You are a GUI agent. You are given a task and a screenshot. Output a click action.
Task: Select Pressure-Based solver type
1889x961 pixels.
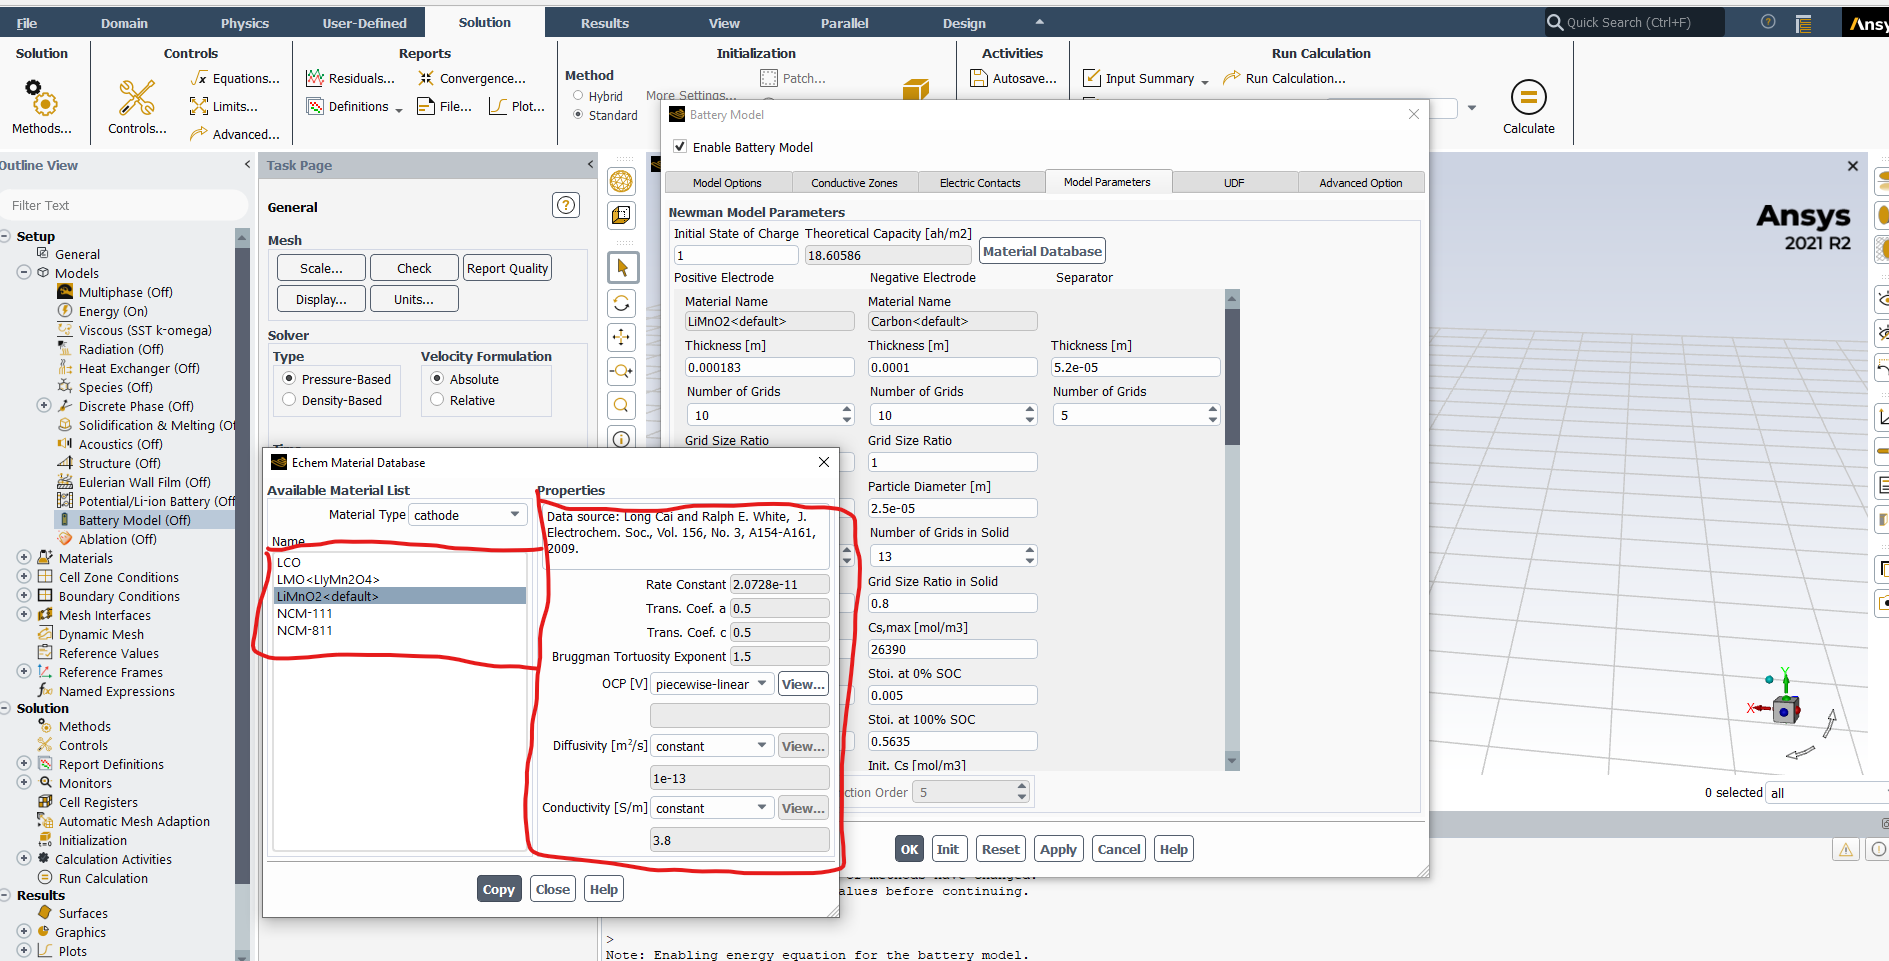point(289,379)
